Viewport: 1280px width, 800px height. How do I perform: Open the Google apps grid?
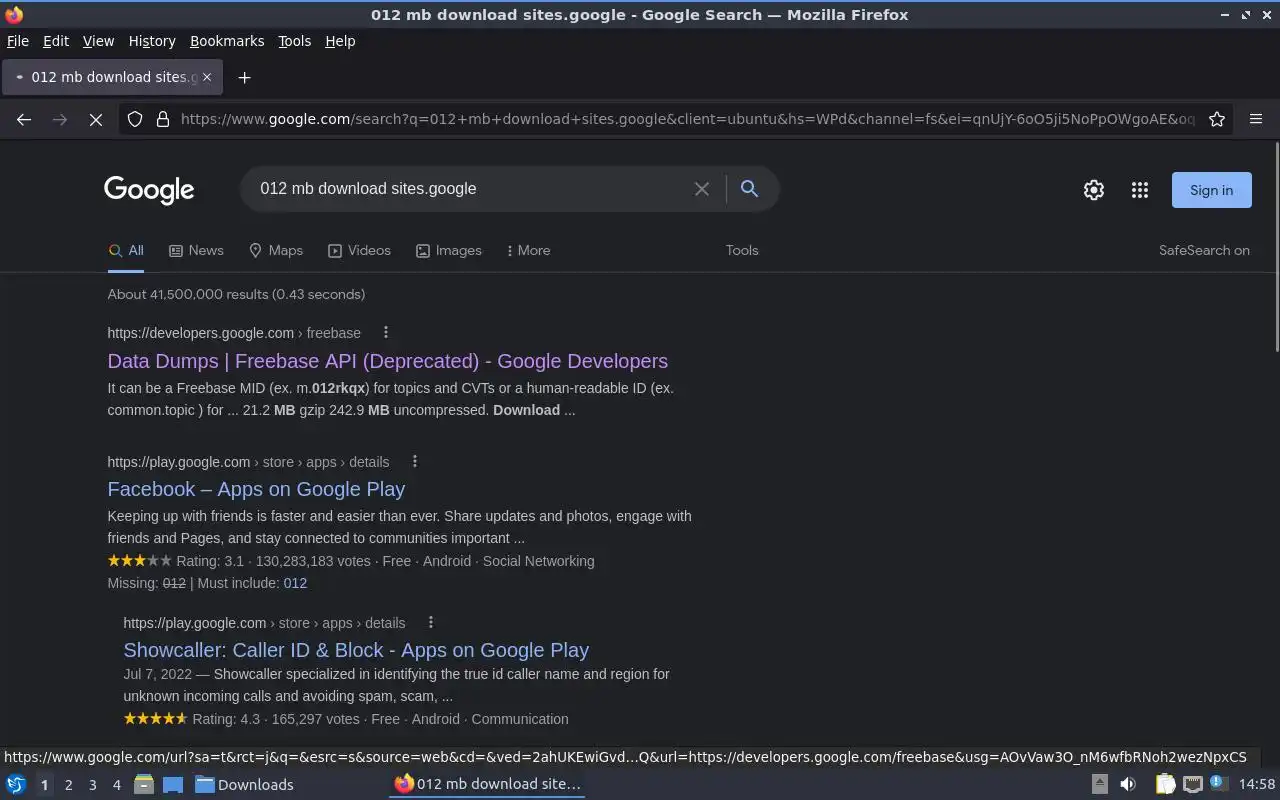tap(1140, 190)
